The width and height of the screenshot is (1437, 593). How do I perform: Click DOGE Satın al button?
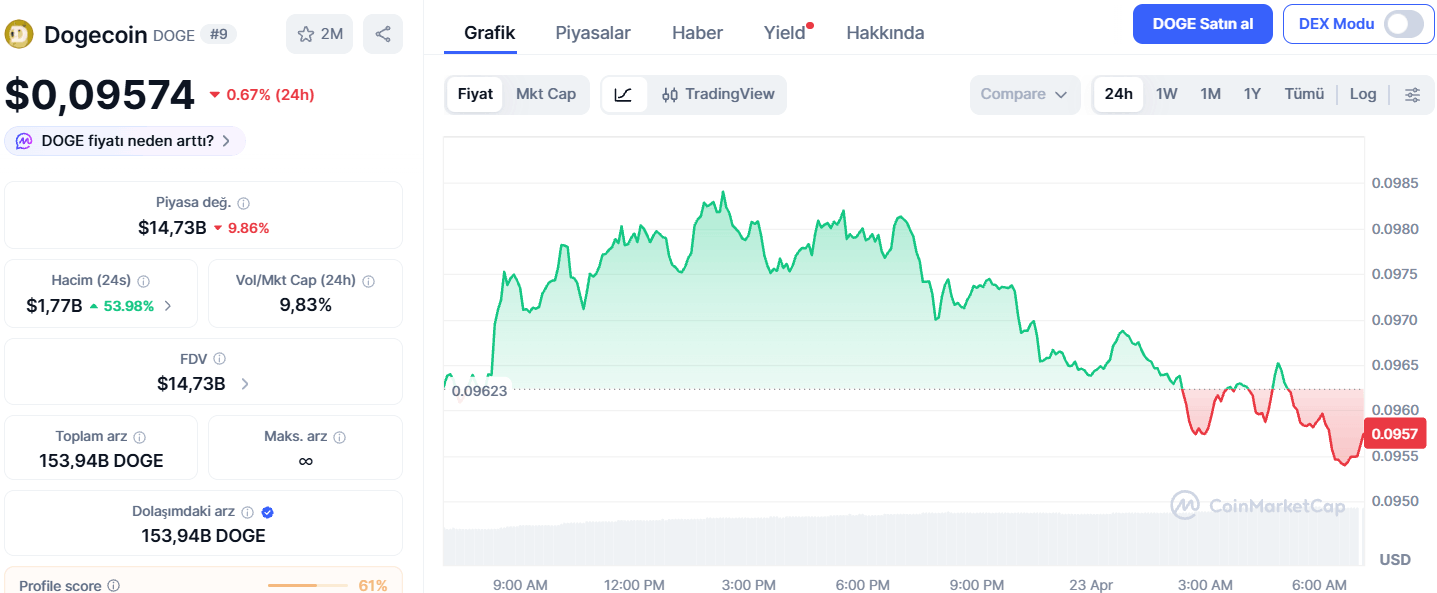click(x=1202, y=24)
